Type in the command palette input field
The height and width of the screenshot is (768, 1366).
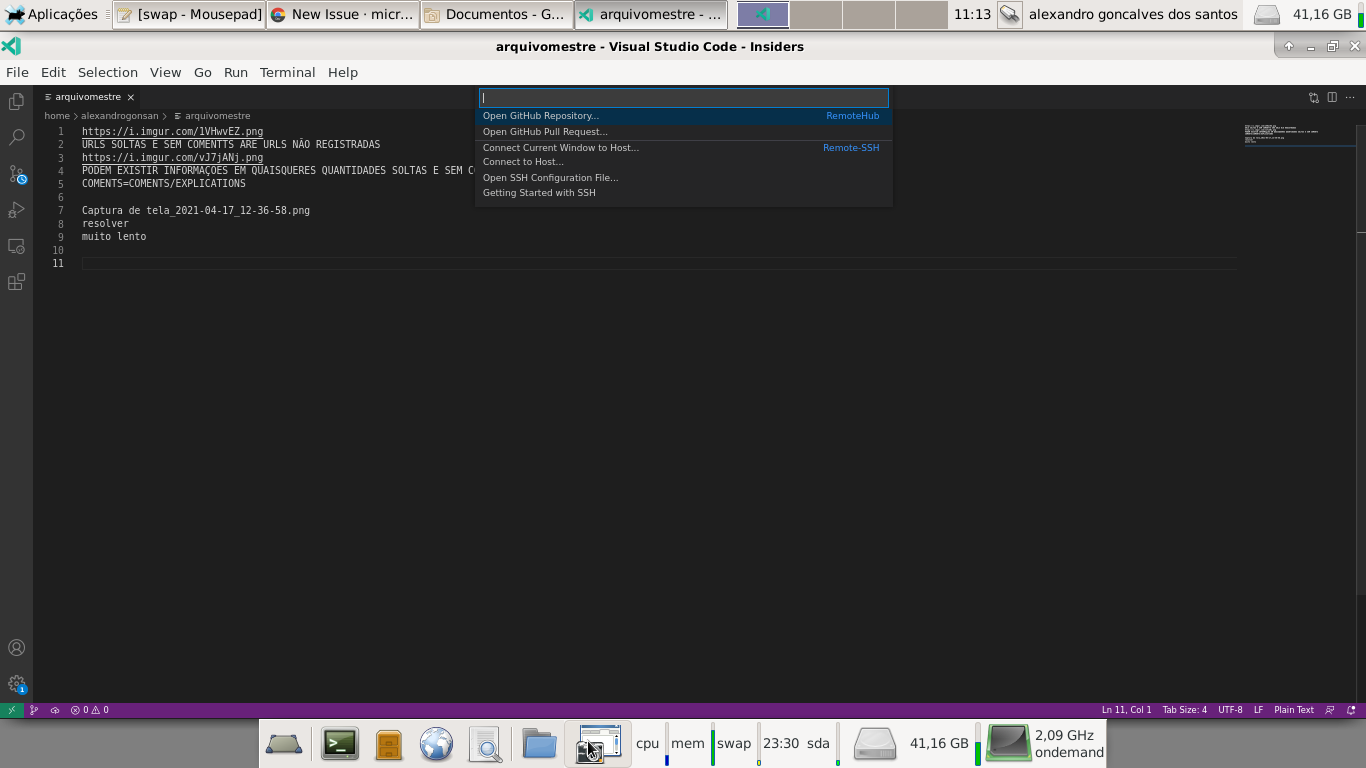click(683, 97)
